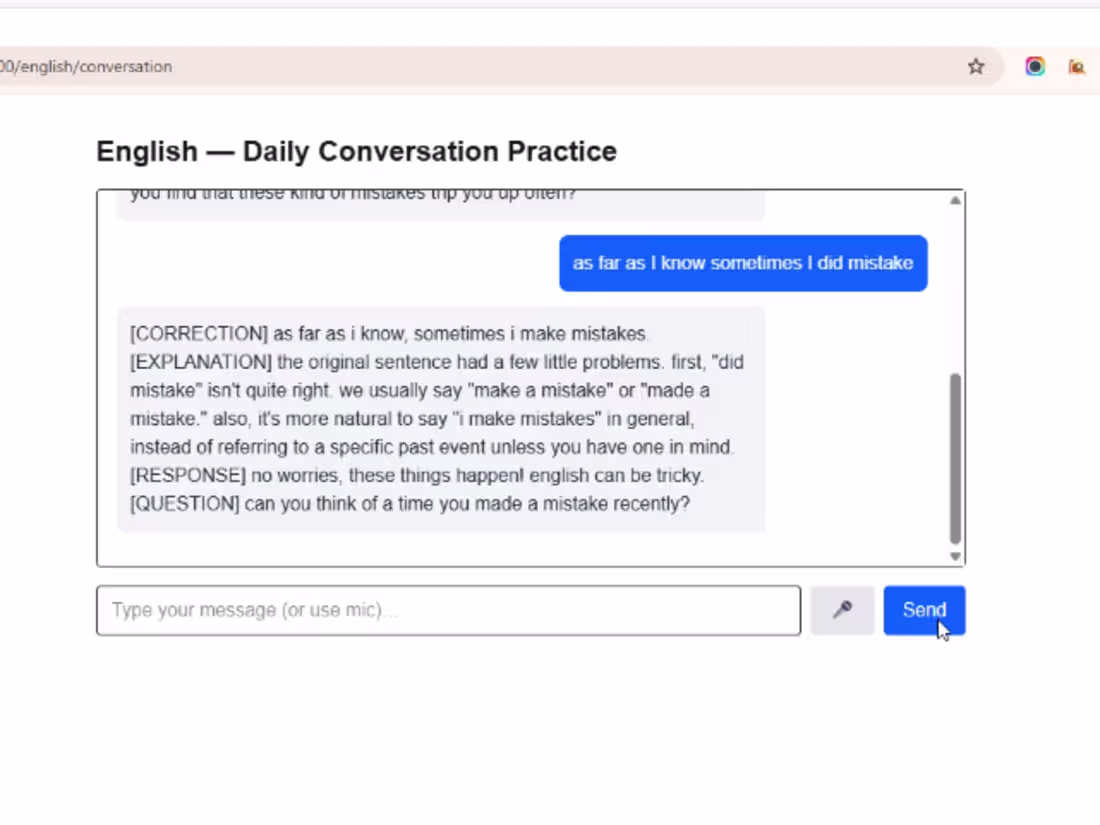Focus the 'Type your message' input field
Screen dimensions: 1100x825
click(448, 610)
